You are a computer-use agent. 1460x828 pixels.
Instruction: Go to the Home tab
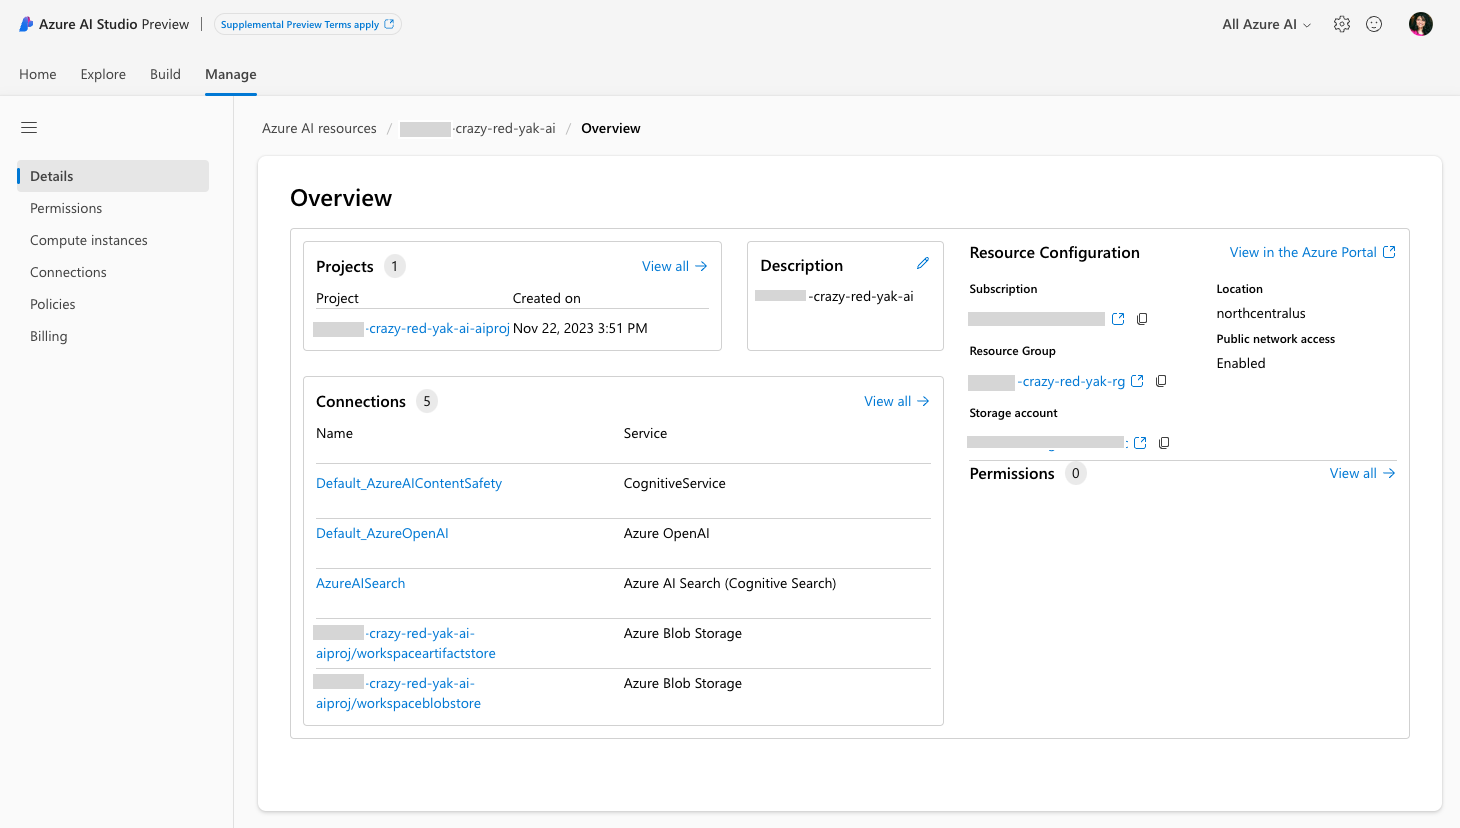38,74
